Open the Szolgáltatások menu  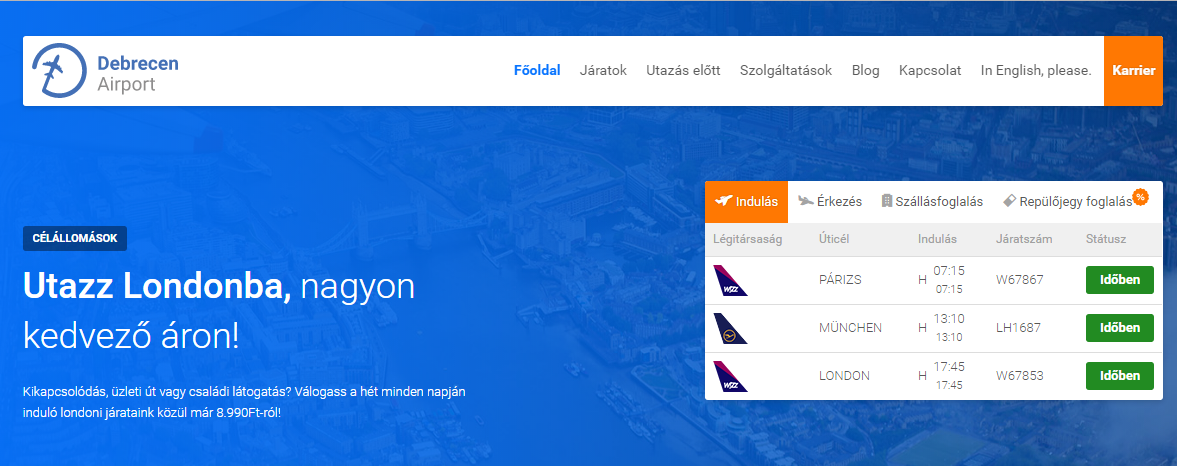786,71
